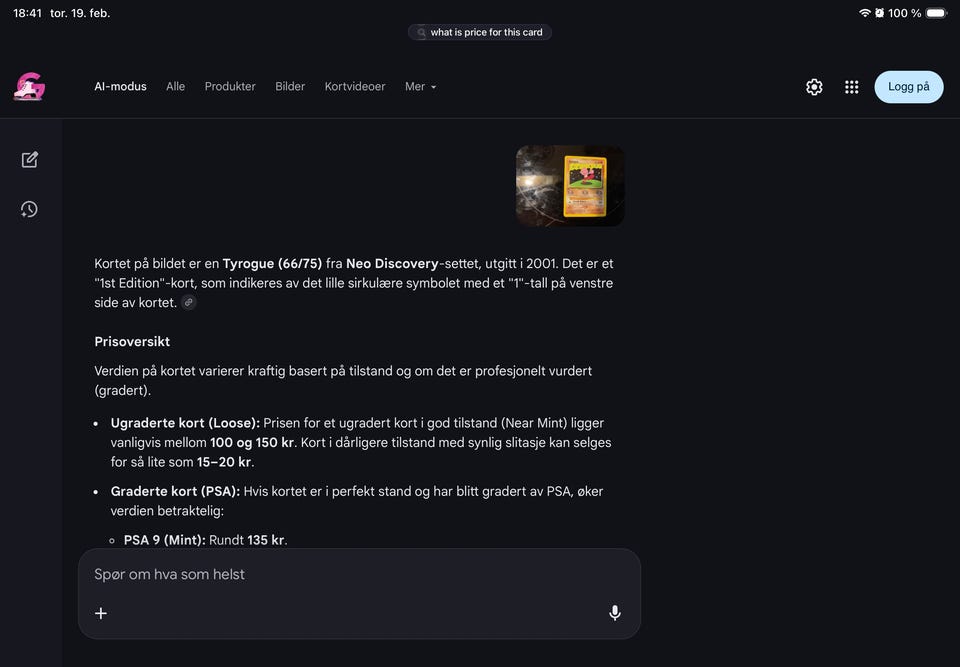Open AI mode history icon
Screen dimensions: 960x667
29,209
